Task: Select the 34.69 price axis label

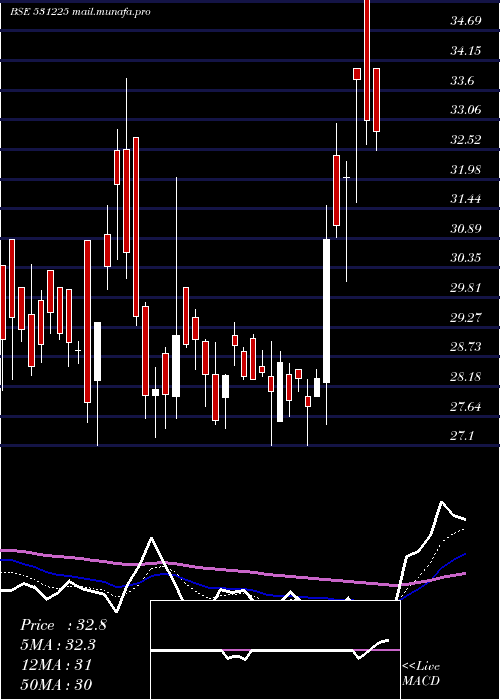Action: [x=466, y=21]
